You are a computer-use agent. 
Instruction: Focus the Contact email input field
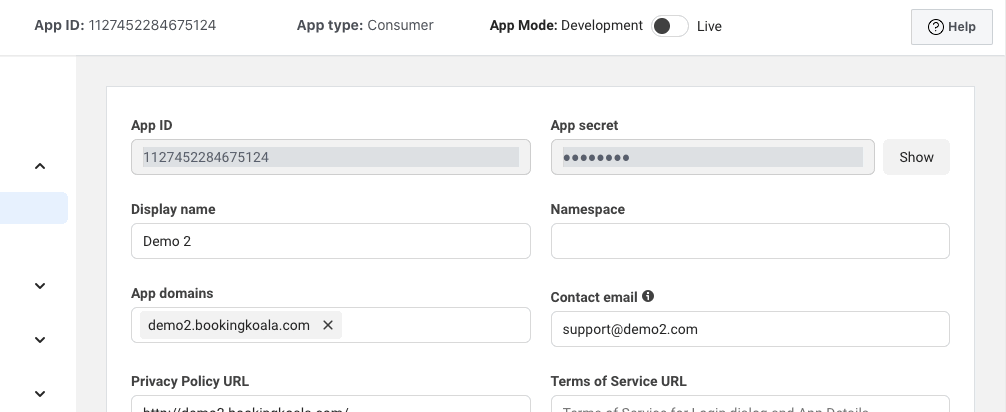coord(749,329)
